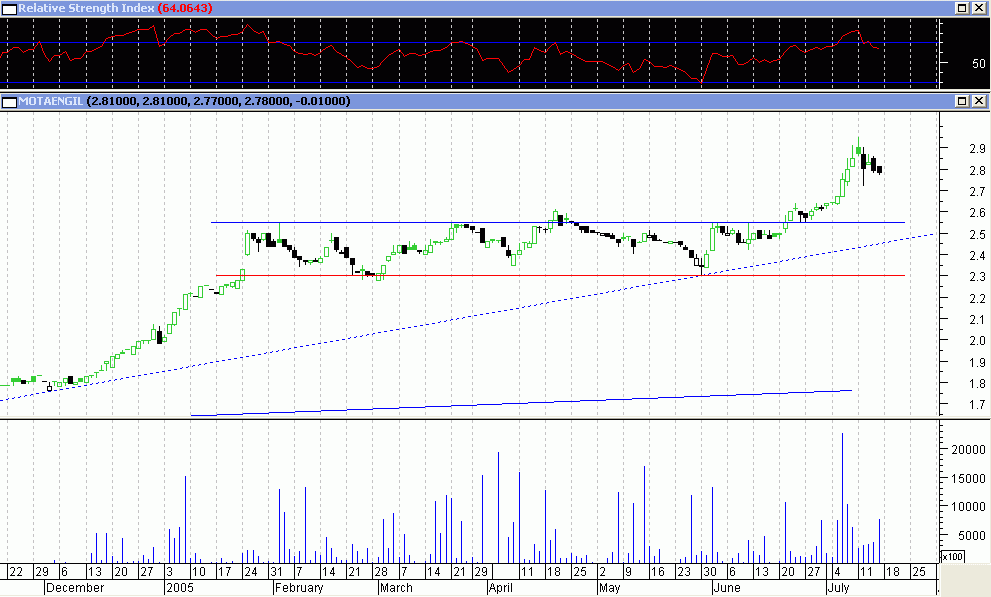Maximize the MOTAENGIL price chart panel

pos(961,101)
